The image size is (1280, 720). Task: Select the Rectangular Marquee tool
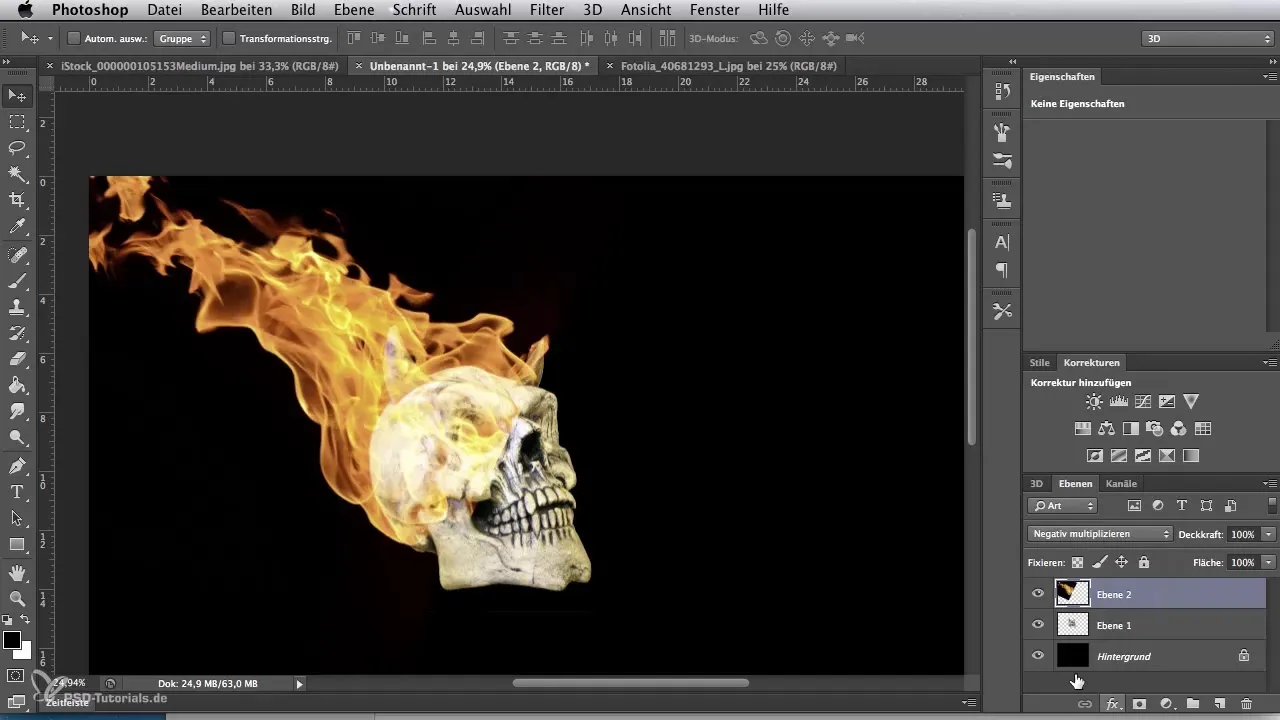click(17, 122)
